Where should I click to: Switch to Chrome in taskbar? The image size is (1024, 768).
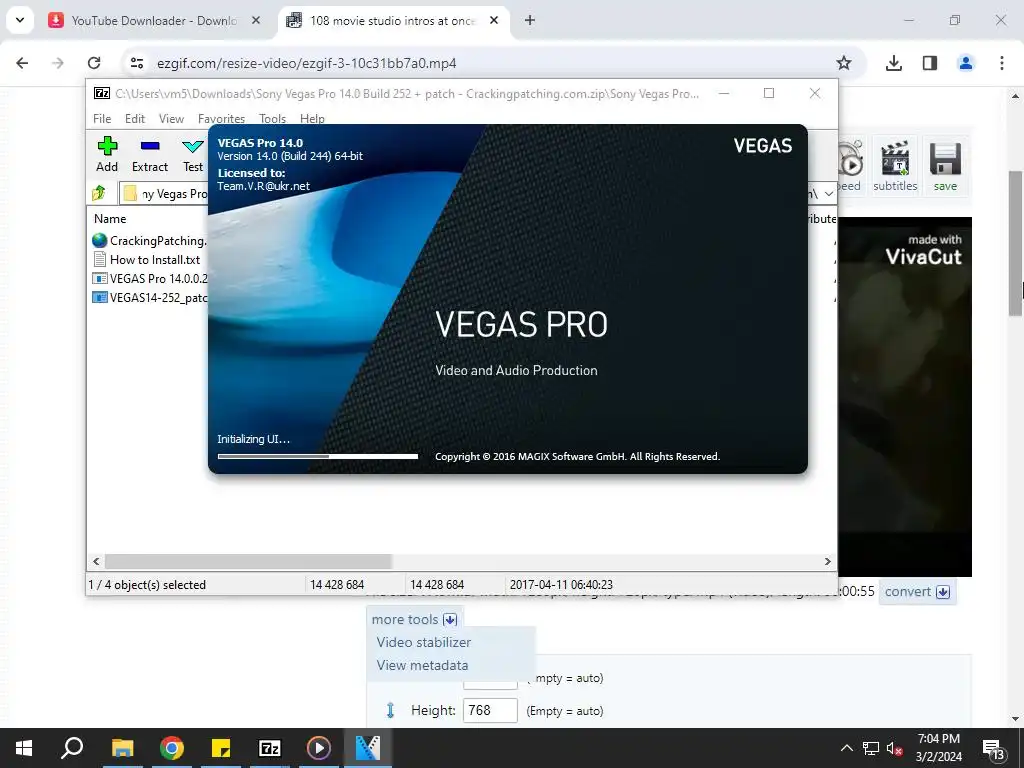[171, 748]
